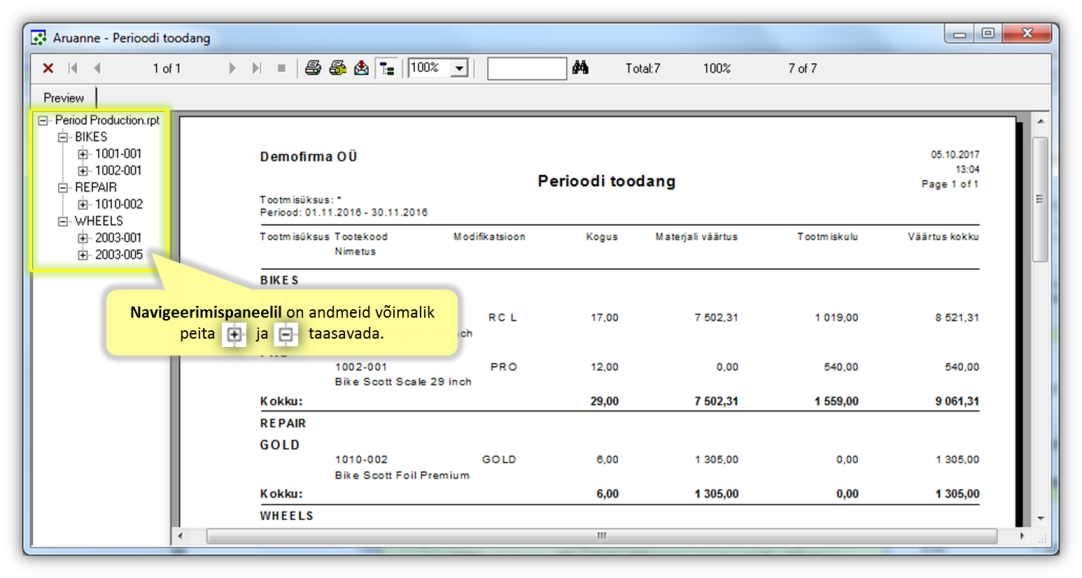The image size is (1082, 578).
Task: Click the "1 of 1" page counter
Action: [166, 68]
